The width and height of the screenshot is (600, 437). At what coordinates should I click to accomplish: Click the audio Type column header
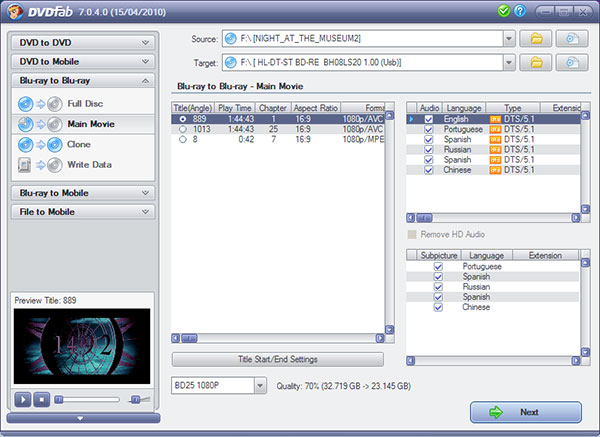513,108
